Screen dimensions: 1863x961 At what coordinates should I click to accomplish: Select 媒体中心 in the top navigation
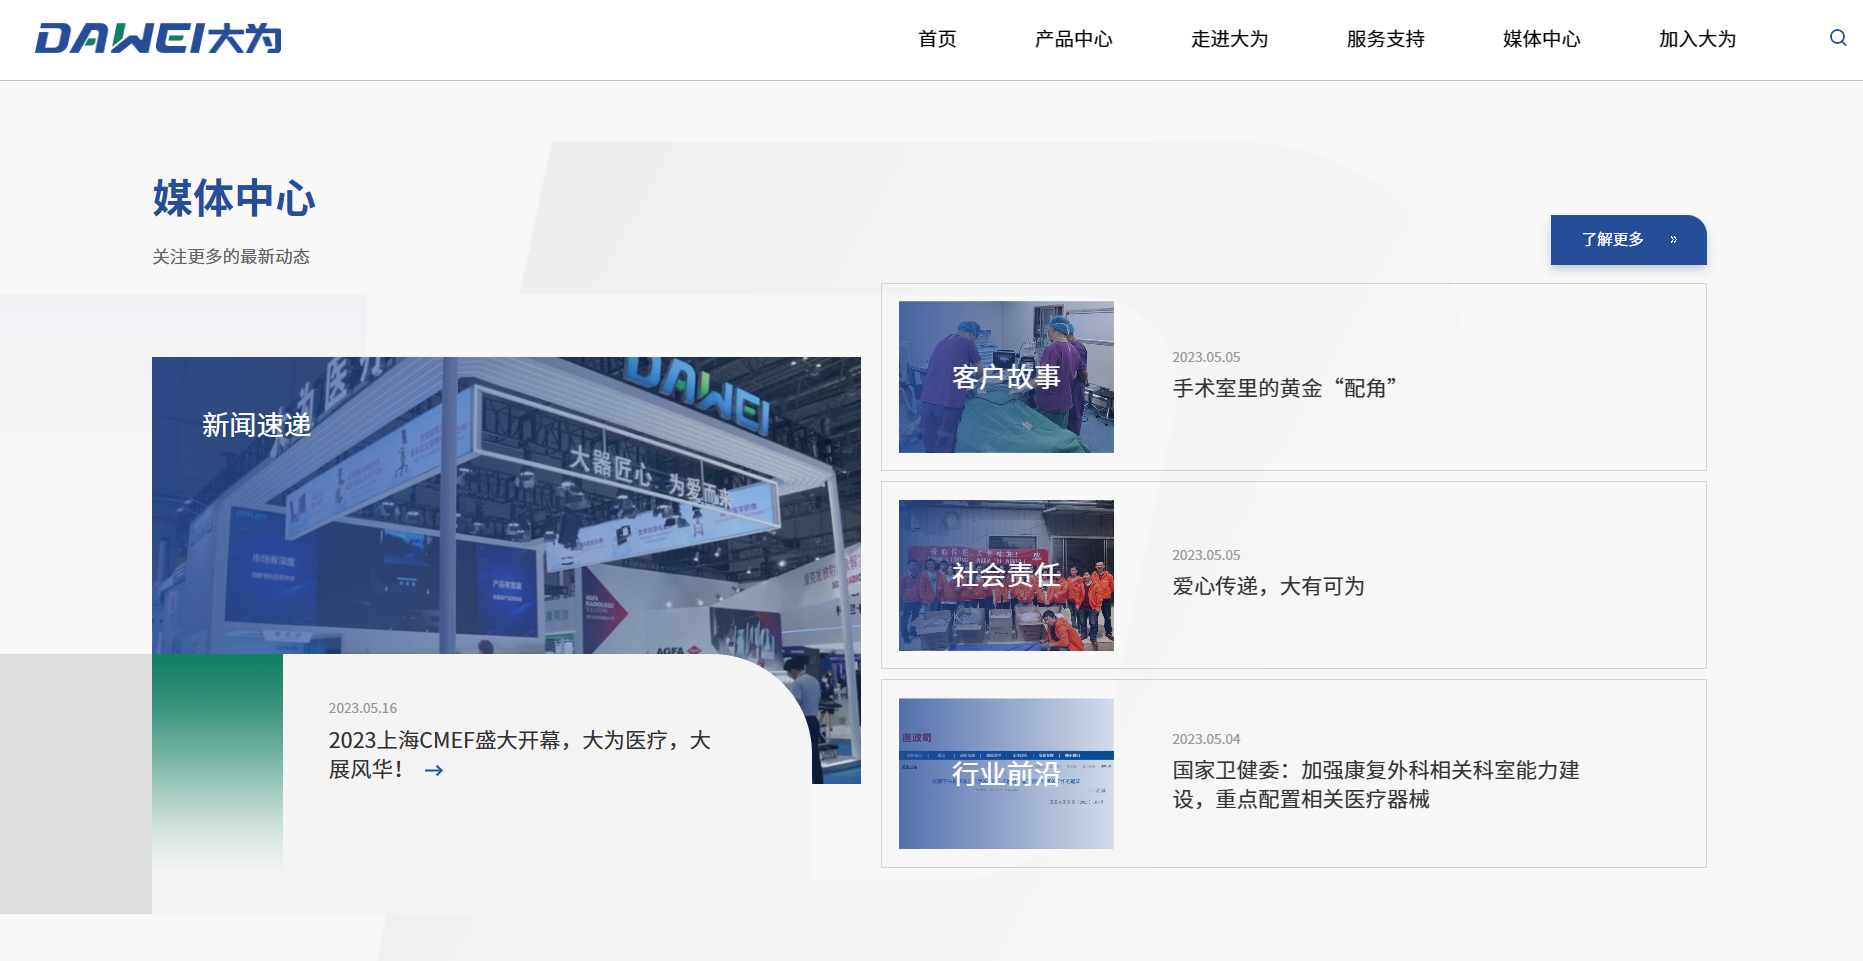pyautogui.click(x=1541, y=39)
